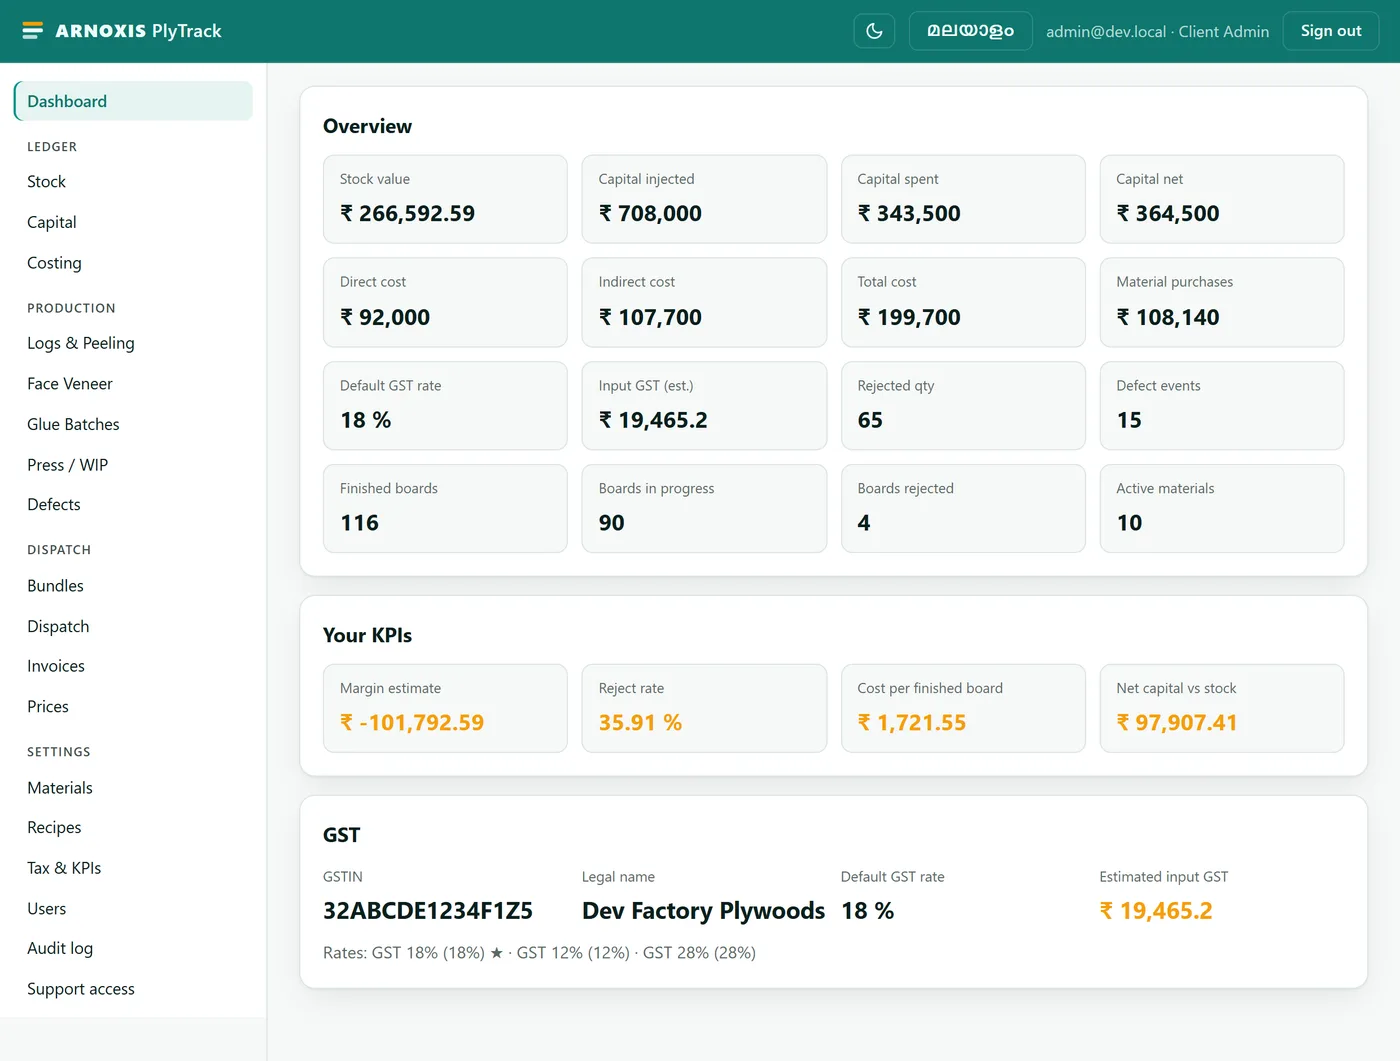1400x1061 pixels.
Task: Select the Net capital vs stock KPI
Action: tap(1222, 708)
